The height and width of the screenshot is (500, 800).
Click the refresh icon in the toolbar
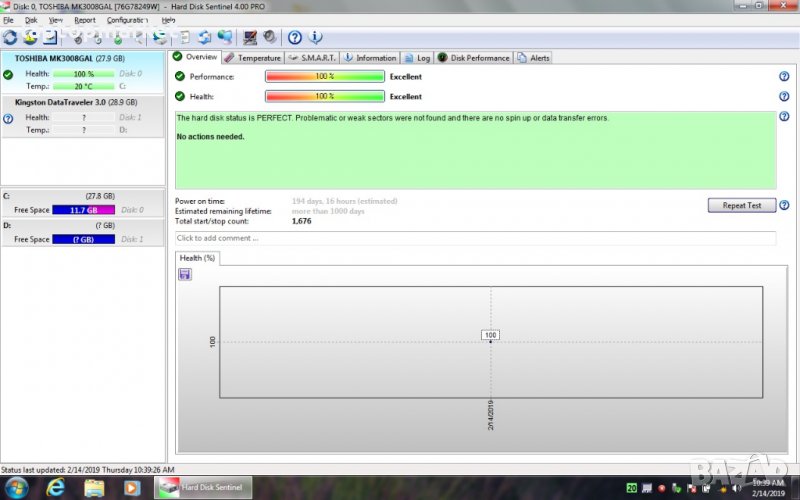(x=10, y=38)
